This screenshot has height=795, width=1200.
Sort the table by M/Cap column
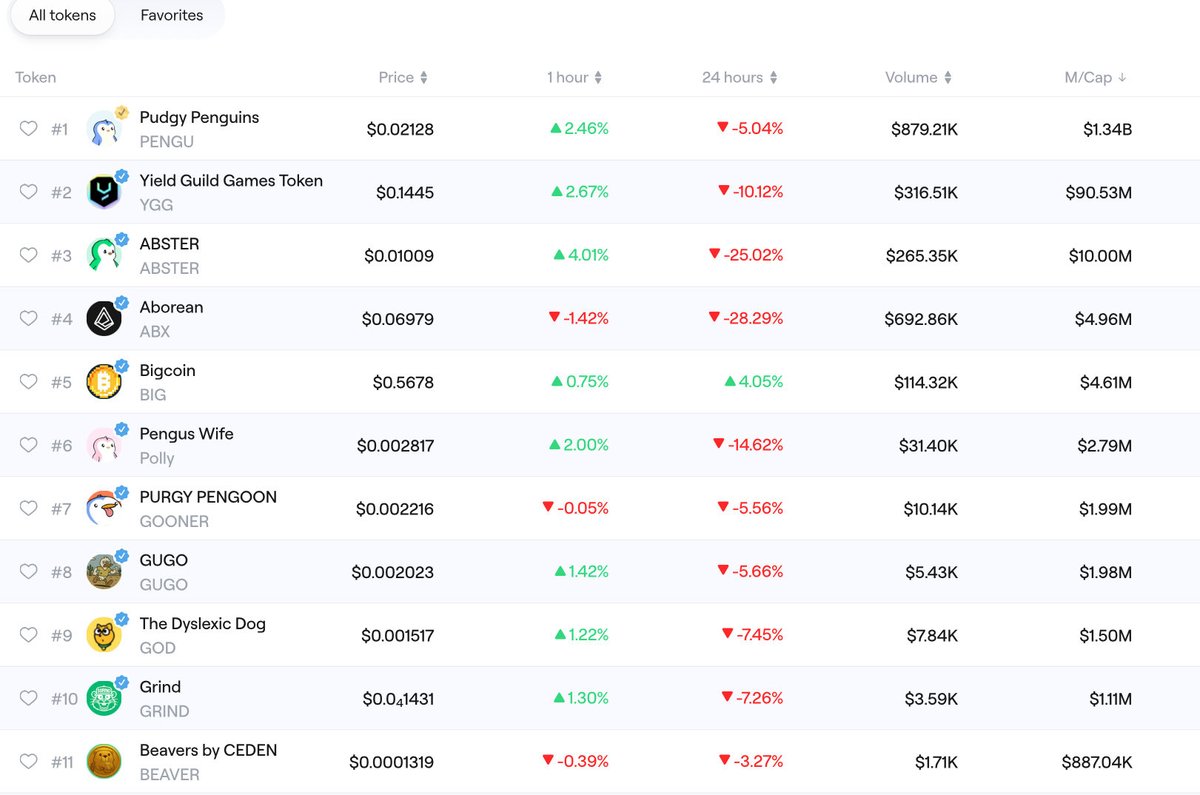[x=1095, y=77]
